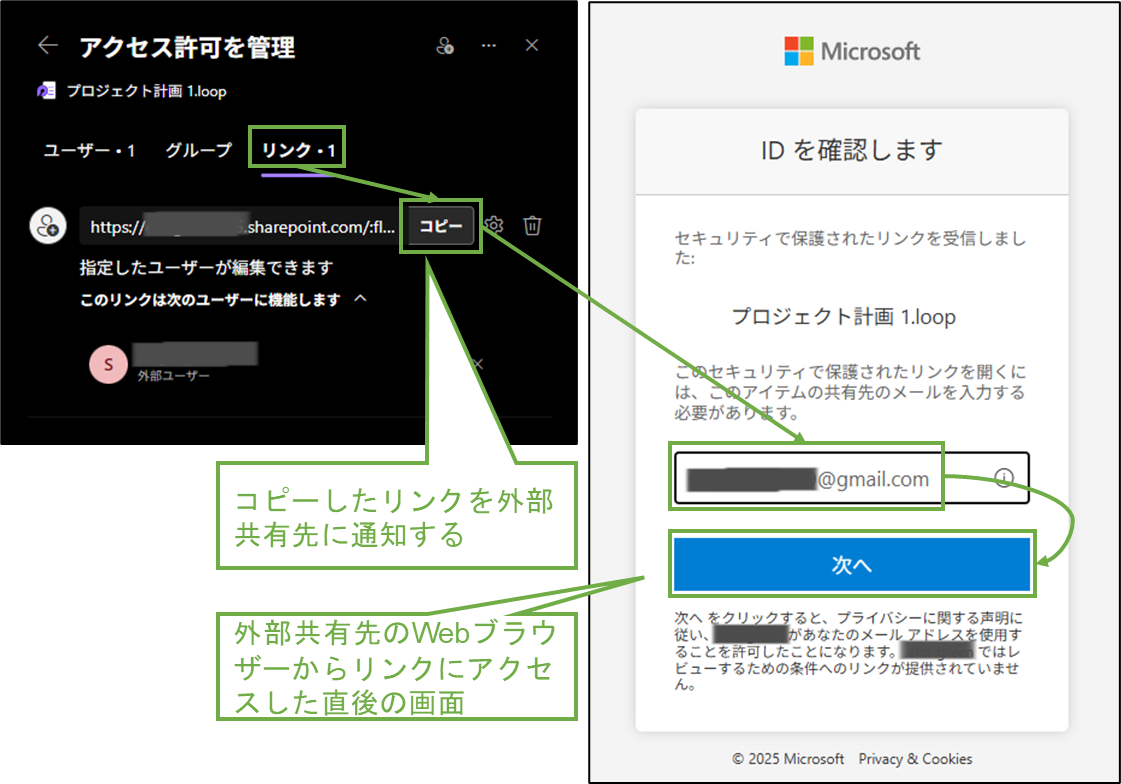This screenshot has width=1121, height=784.
Task: Switch to the ユーザー・1 tab
Action: 89,150
